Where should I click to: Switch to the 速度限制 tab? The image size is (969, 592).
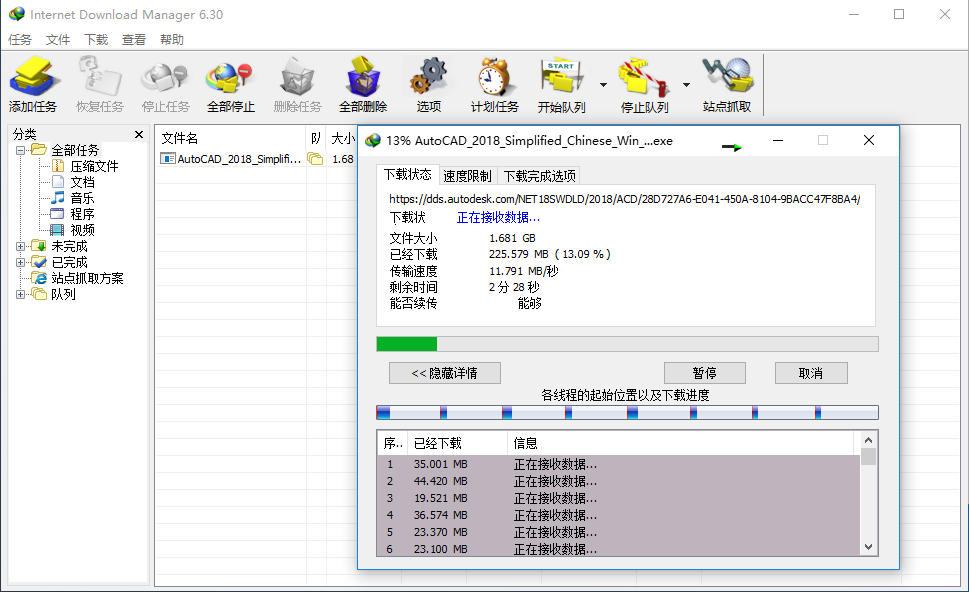point(467,176)
